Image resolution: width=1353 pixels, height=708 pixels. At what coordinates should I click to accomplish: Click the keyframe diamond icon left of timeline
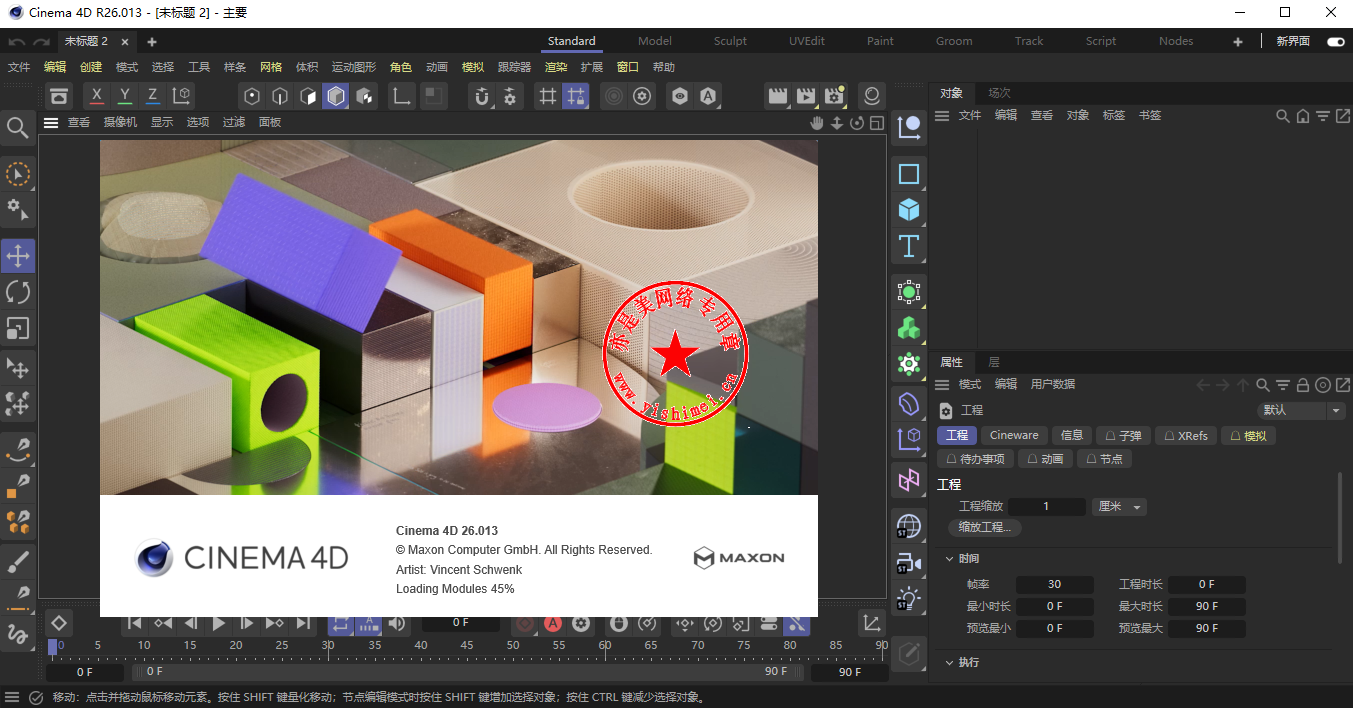point(59,623)
